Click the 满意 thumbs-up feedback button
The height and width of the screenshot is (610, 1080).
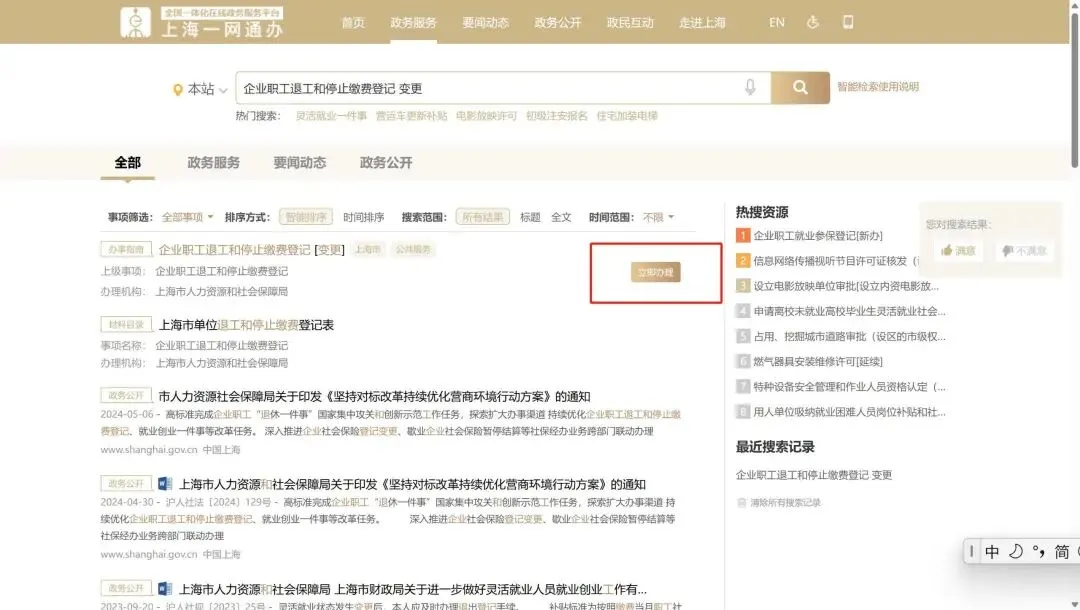958,251
